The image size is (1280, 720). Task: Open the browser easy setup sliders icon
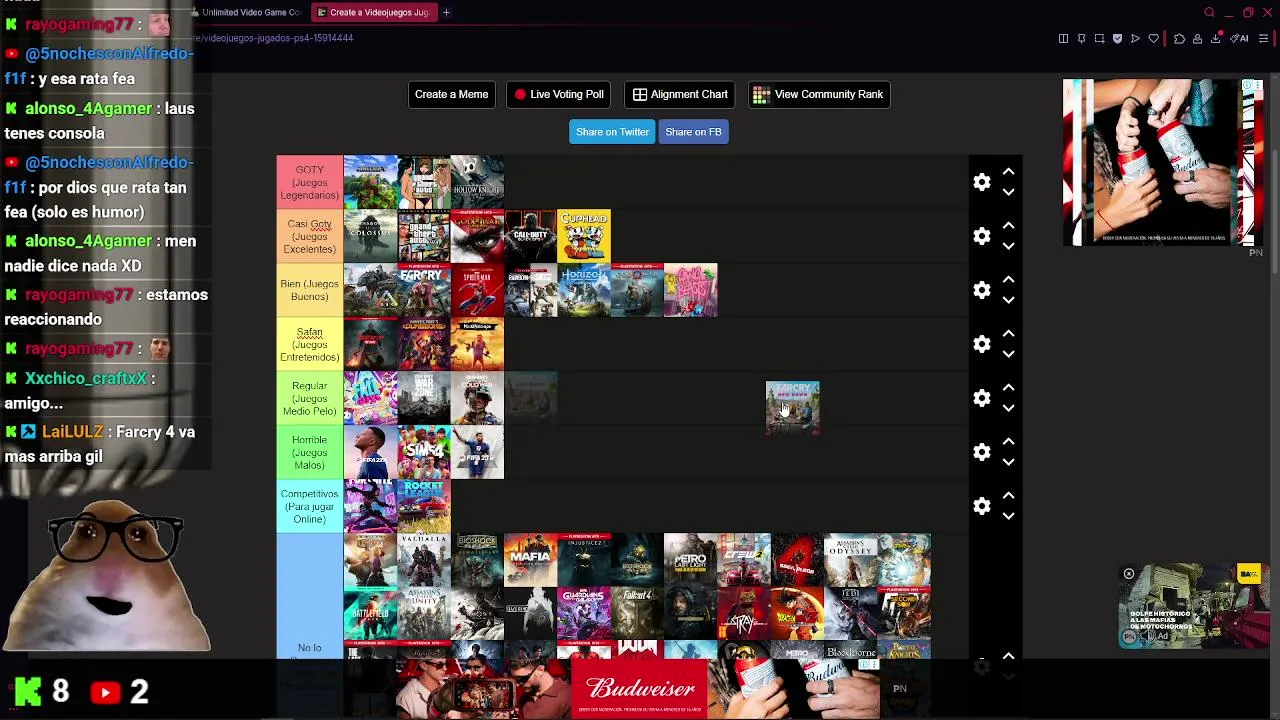(x=1264, y=38)
